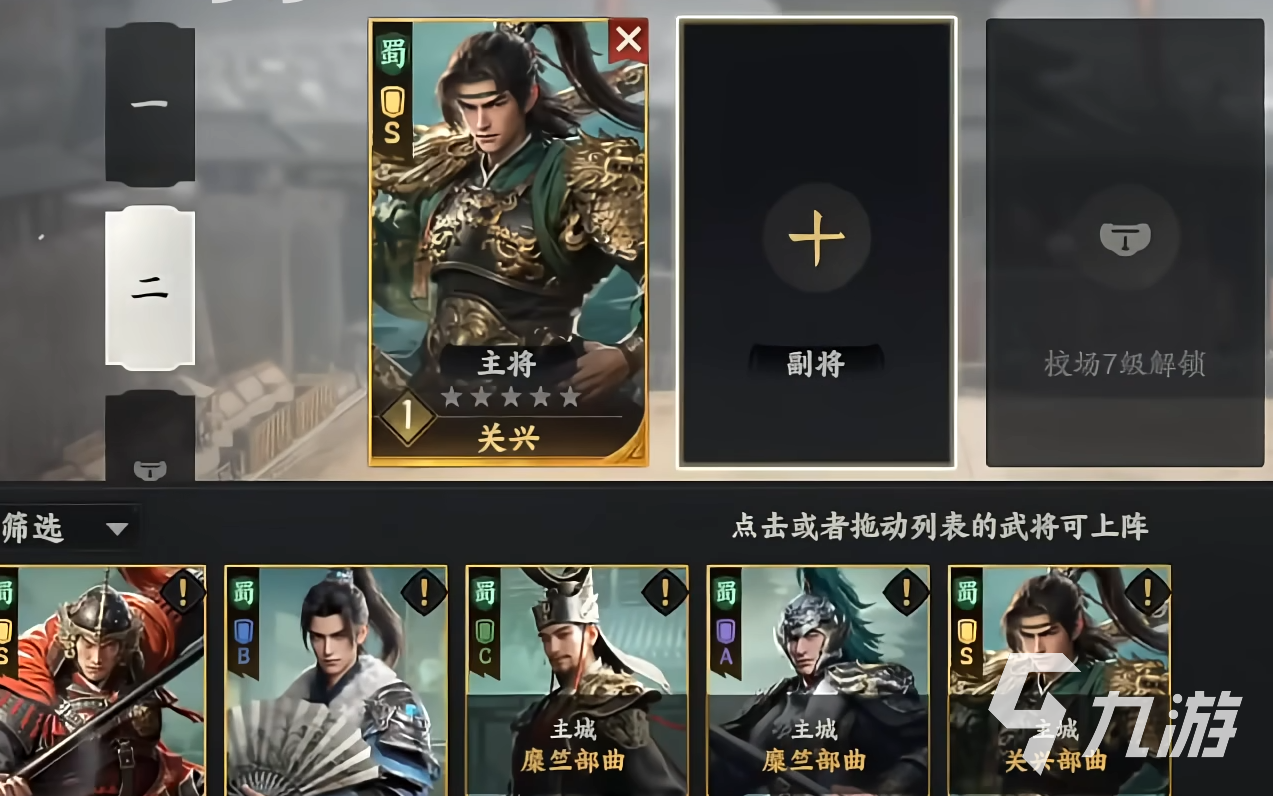This screenshot has width=1273, height=796.
Task: Click the dropdown arrow beside 筛选
Action: coord(117,529)
